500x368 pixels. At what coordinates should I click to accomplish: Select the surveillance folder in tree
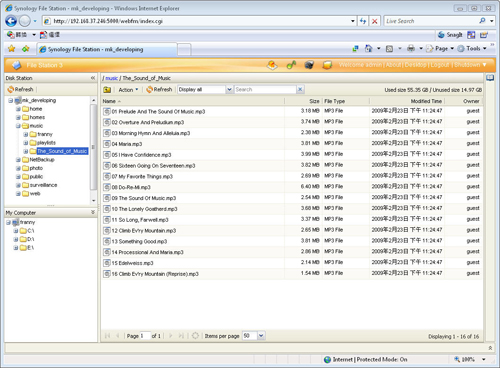(x=43, y=185)
